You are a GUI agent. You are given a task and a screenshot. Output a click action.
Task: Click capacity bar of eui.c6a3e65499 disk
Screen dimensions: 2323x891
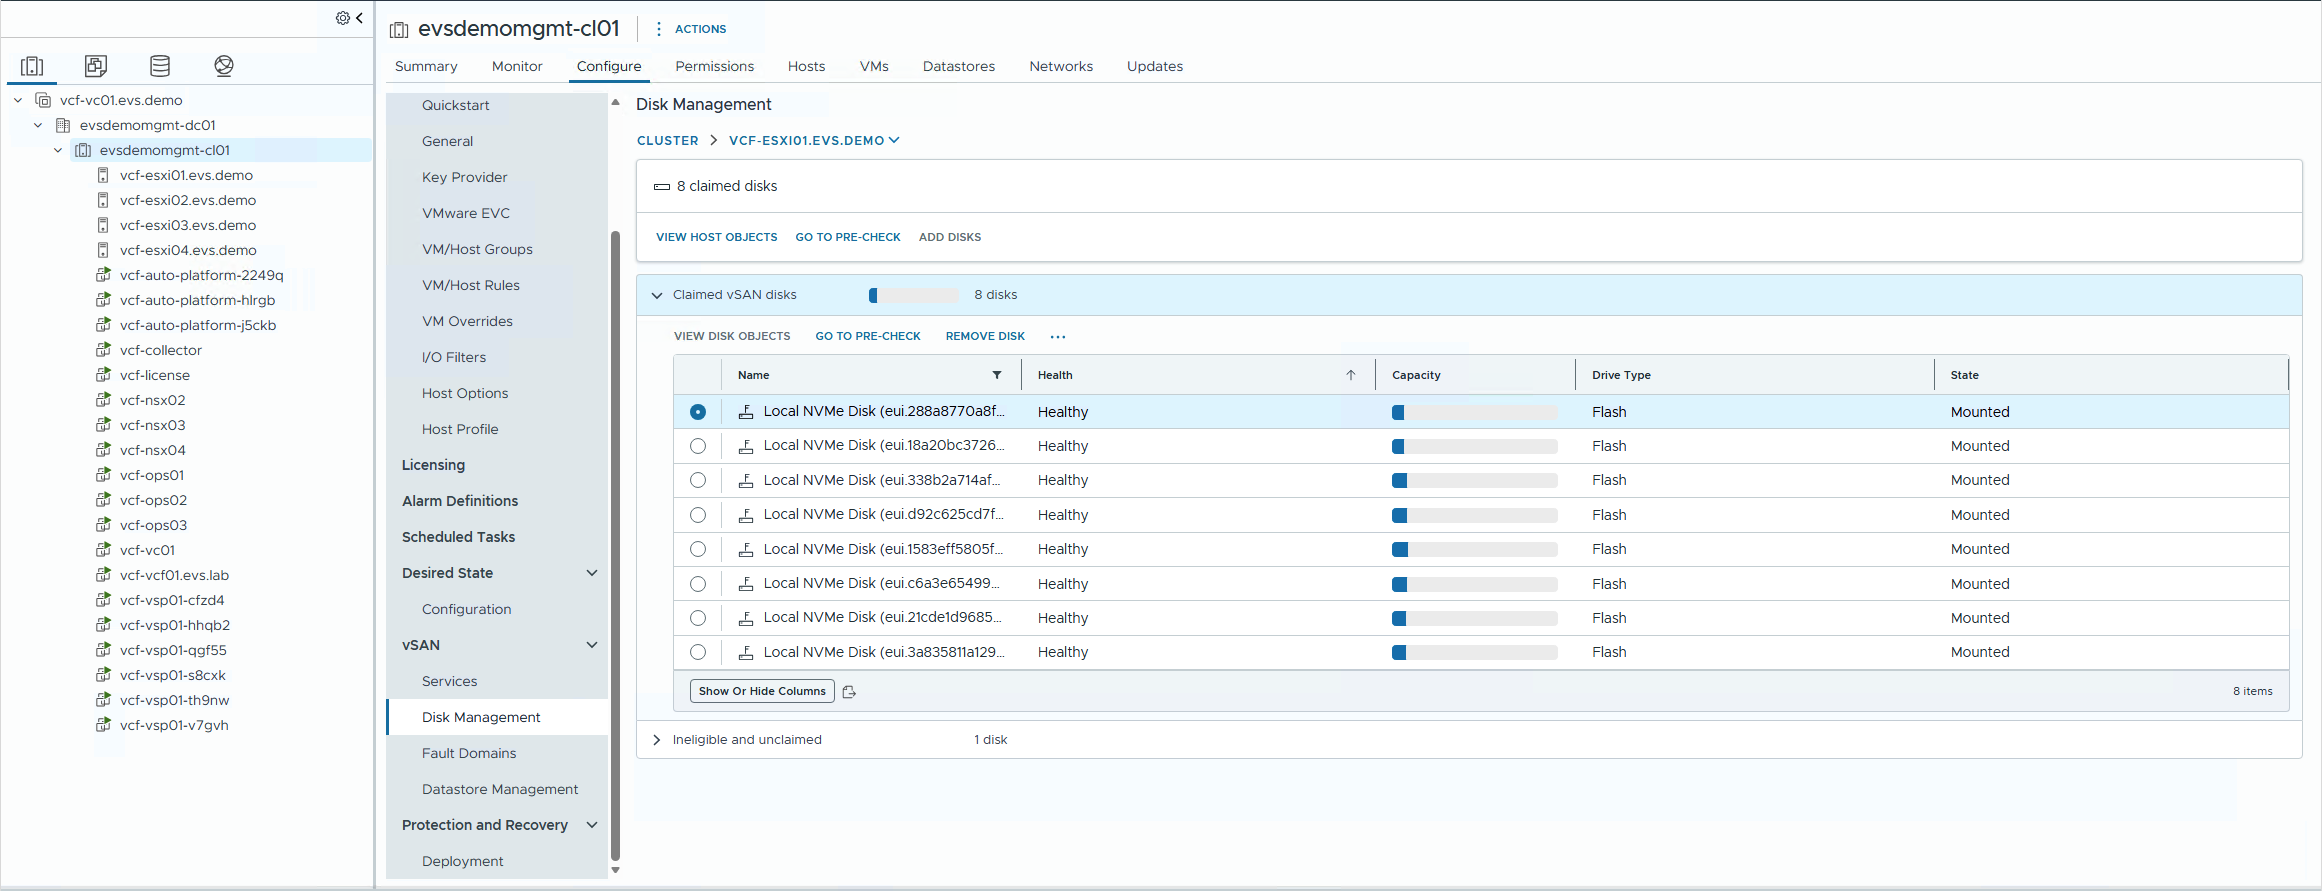pos(1474,584)
